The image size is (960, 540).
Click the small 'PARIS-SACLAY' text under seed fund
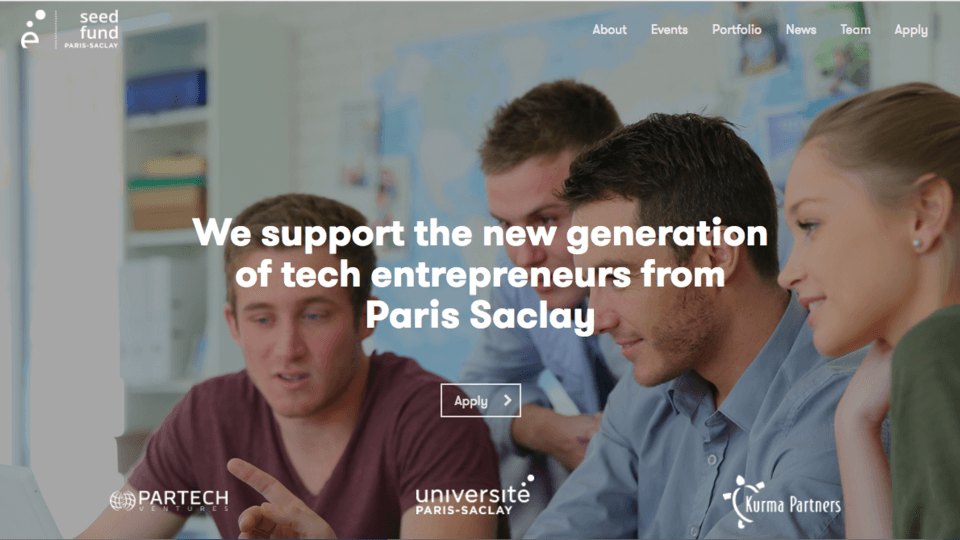[91, 45]
